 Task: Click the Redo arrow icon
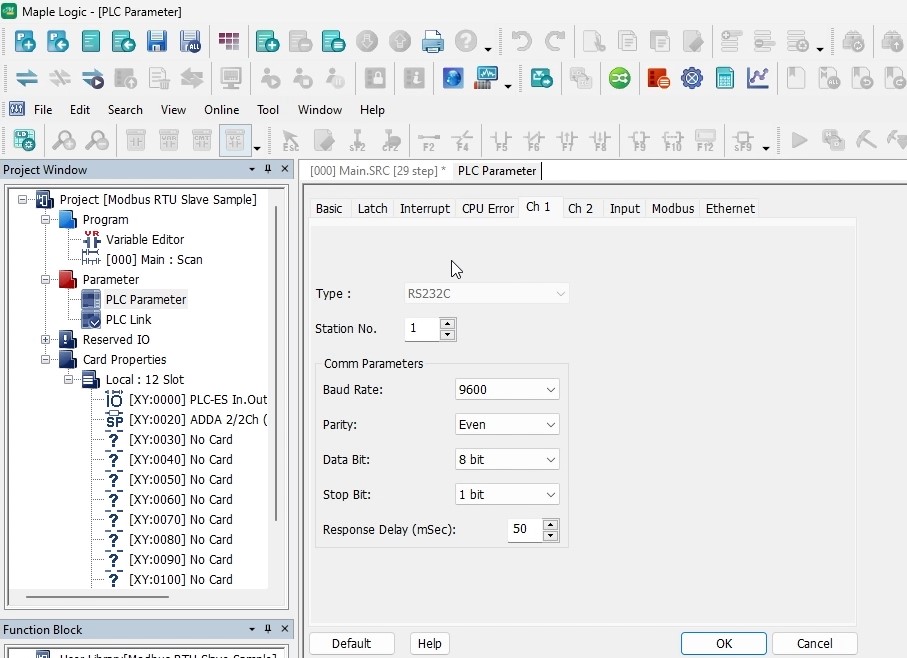[555, 42]
